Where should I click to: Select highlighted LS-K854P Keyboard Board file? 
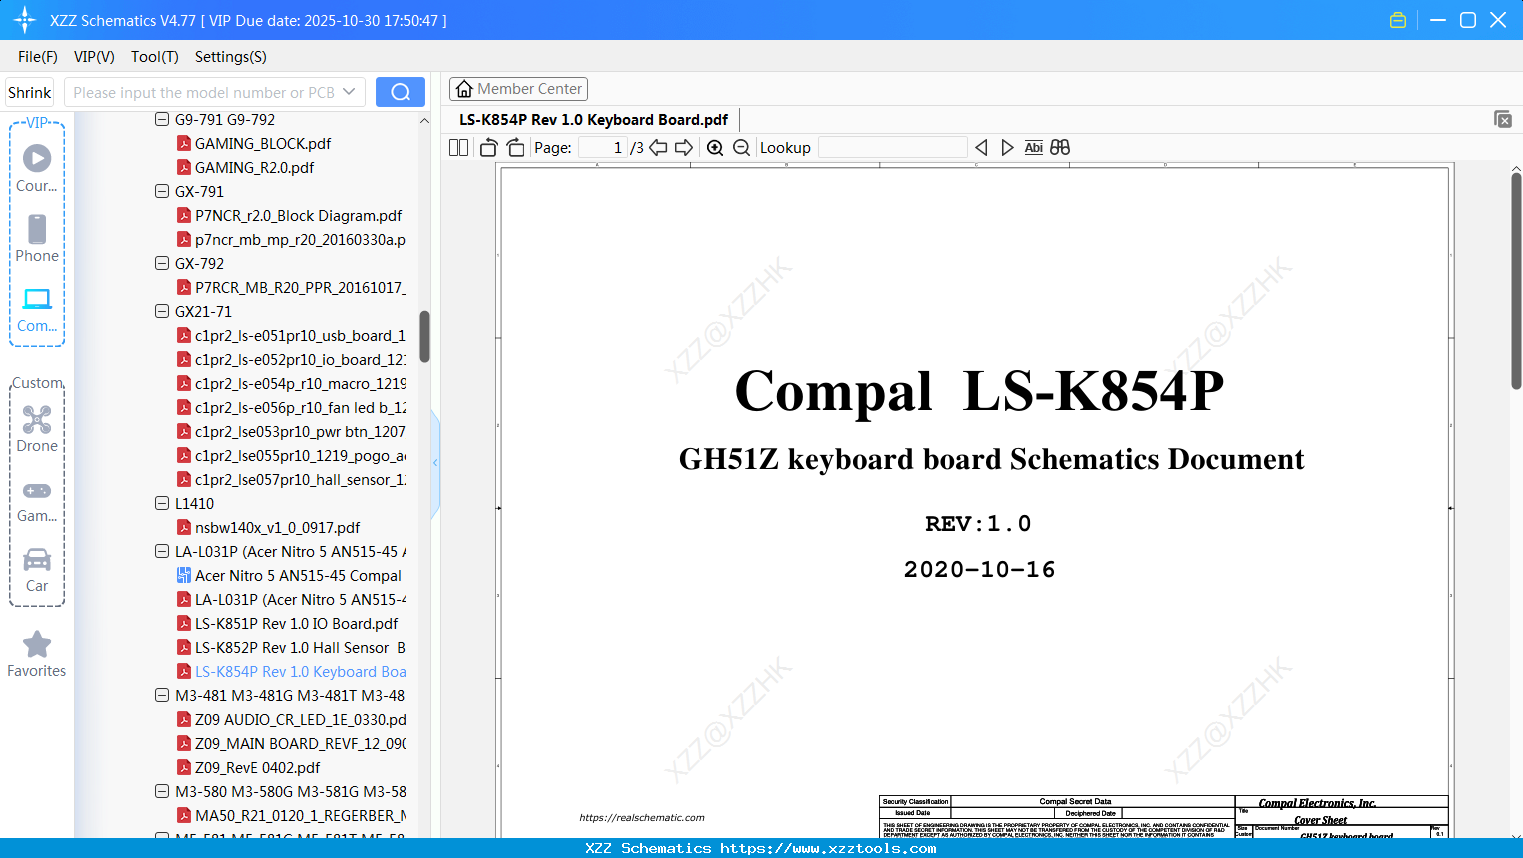[x=291, y=671]
